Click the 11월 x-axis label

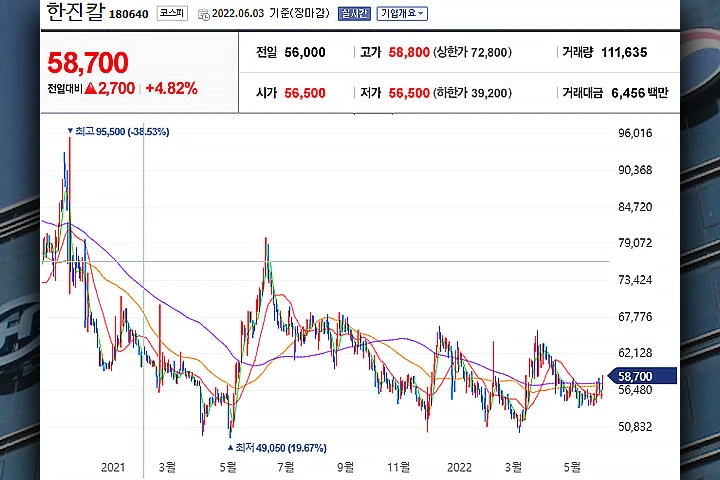coord(398,467)
